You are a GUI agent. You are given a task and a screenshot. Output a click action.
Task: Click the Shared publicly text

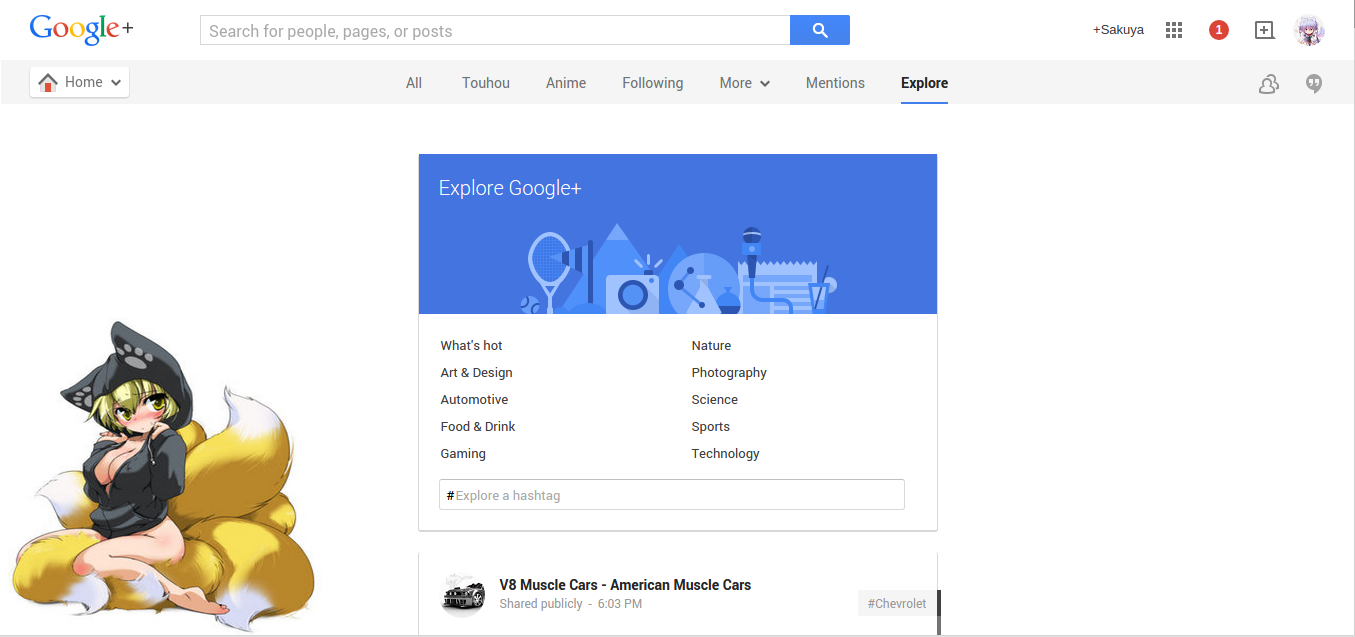click(x=541, y=604)
